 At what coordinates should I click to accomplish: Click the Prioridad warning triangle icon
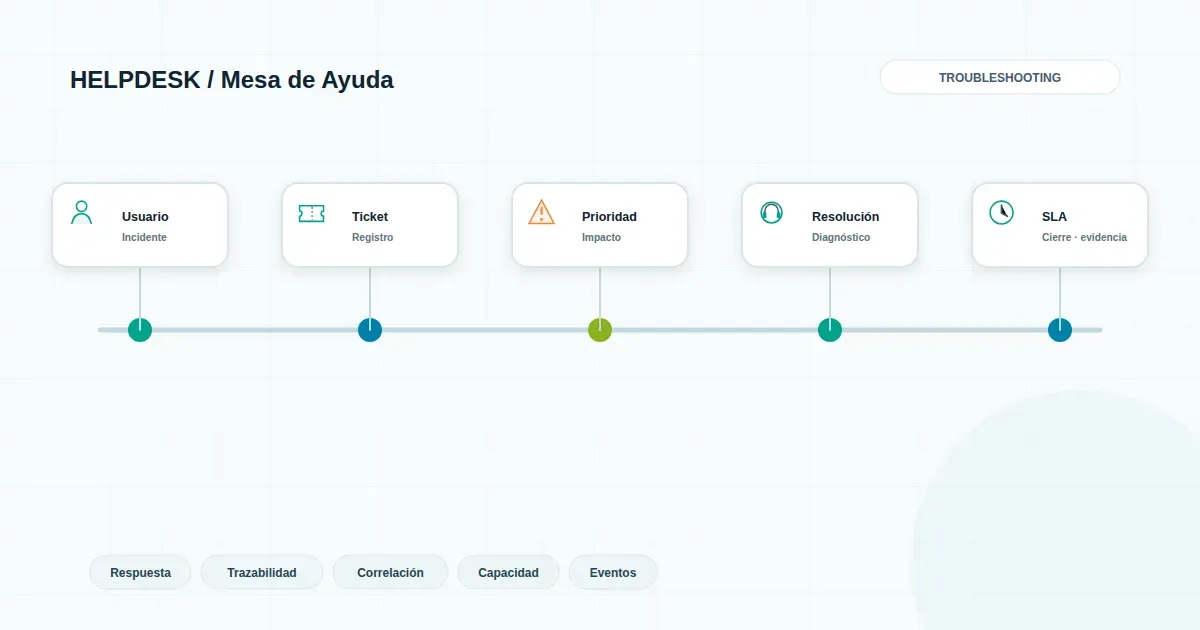click(x=541, y=212)
